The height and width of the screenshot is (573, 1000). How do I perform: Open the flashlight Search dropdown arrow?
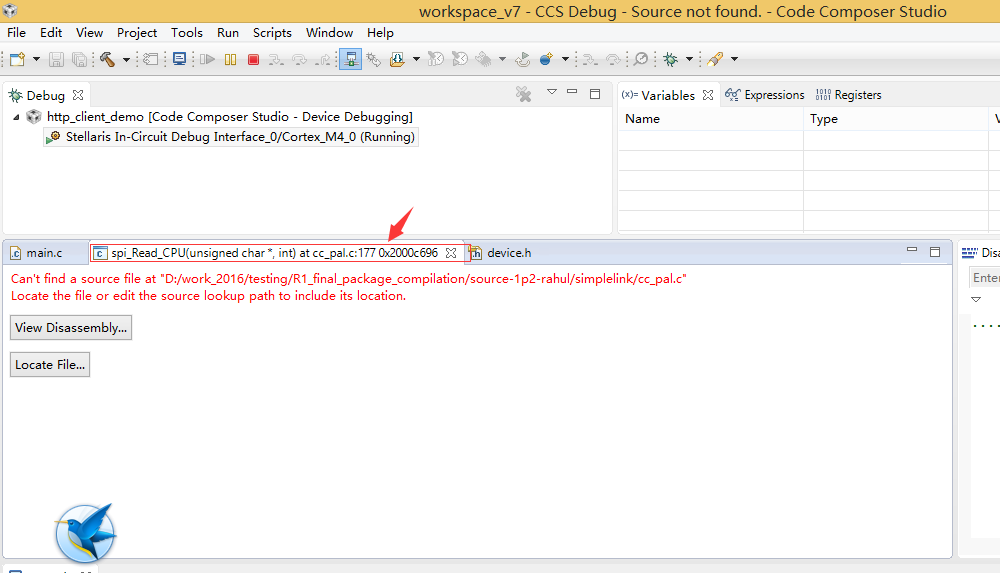pyautogui.click(x=735, y=59)
